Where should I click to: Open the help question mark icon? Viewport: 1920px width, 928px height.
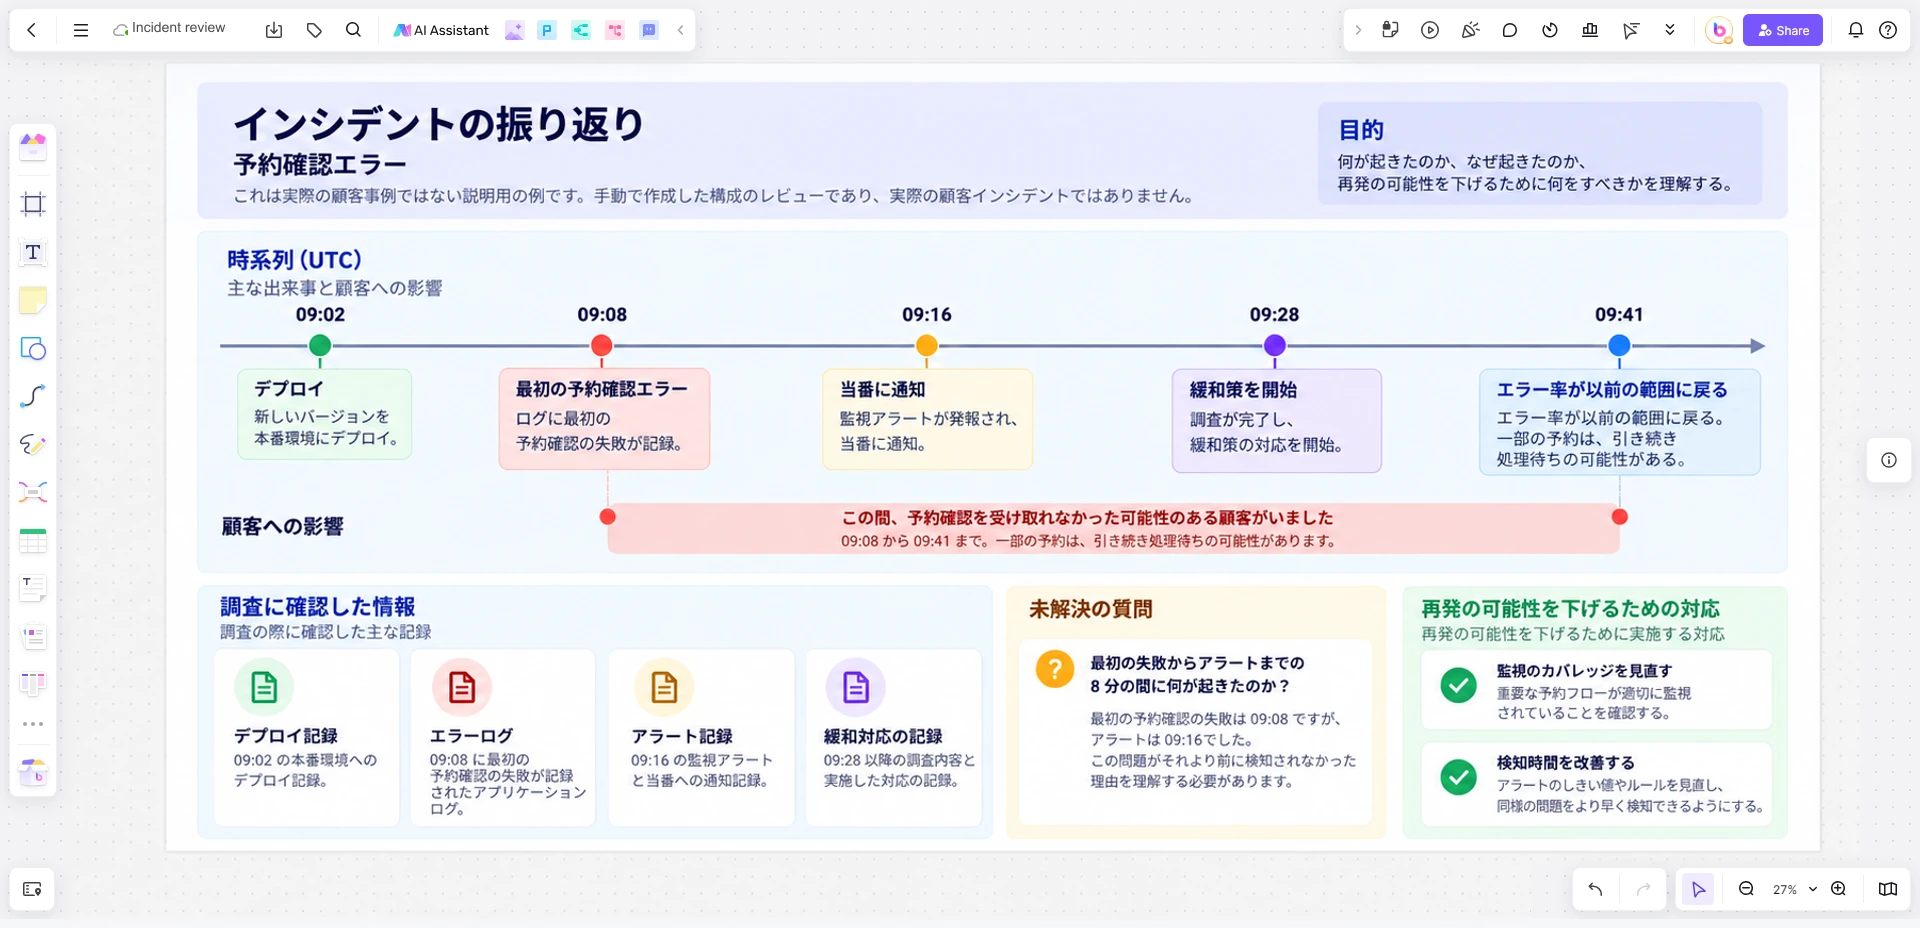[x=1888, y=30]
